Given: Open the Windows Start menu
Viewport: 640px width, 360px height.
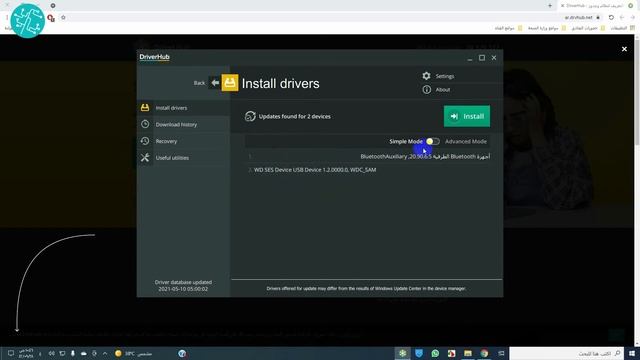Looking at the screenshot, I should 632,353.
